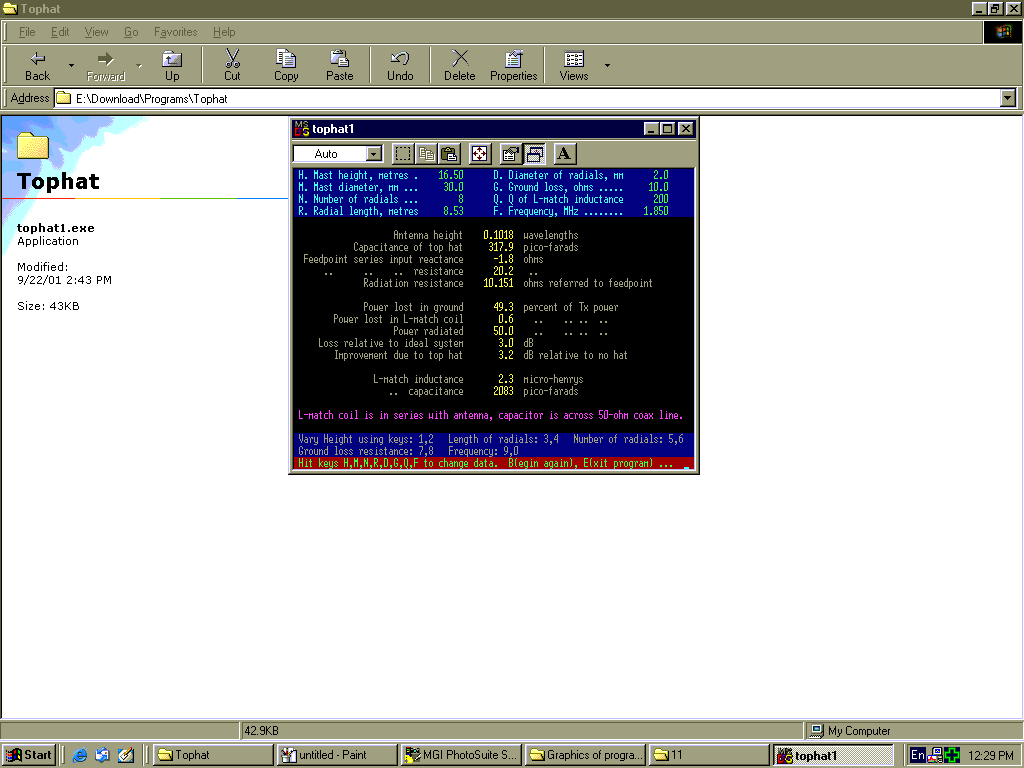Screen dimensions: 1024x768
Task: Click the Start button
Action: click(x=29, y=755)
